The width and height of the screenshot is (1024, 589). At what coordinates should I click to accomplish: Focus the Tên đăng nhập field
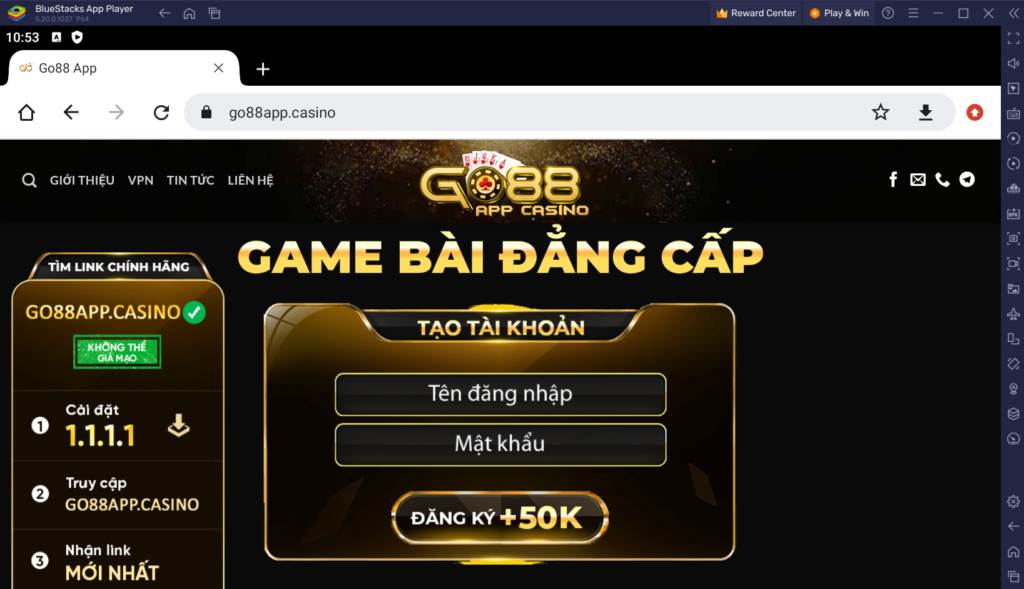(500, 394)
